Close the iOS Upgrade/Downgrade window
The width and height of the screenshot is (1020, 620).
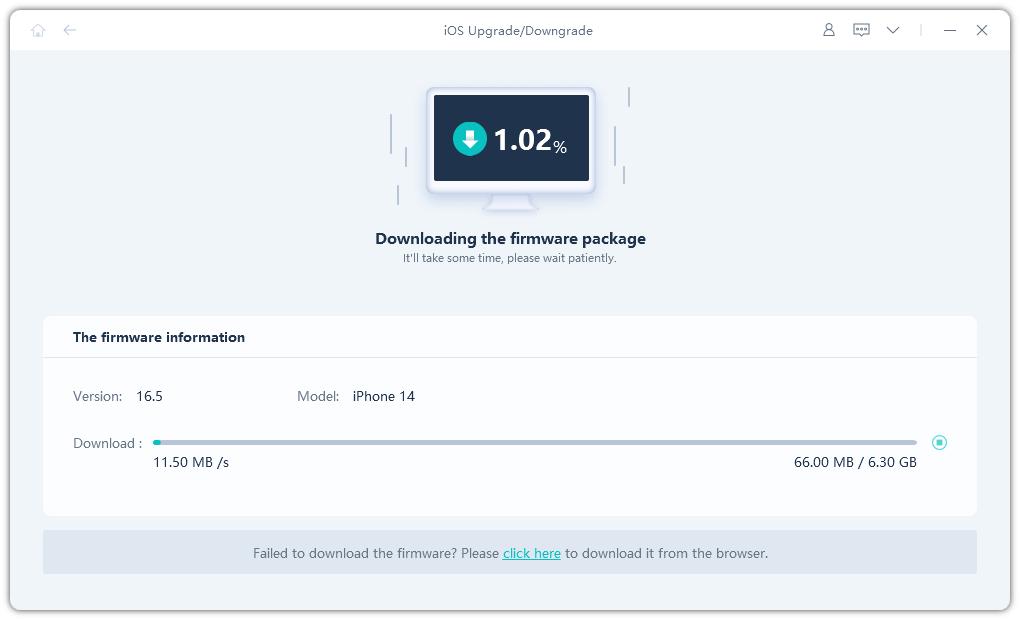point(982,30)
